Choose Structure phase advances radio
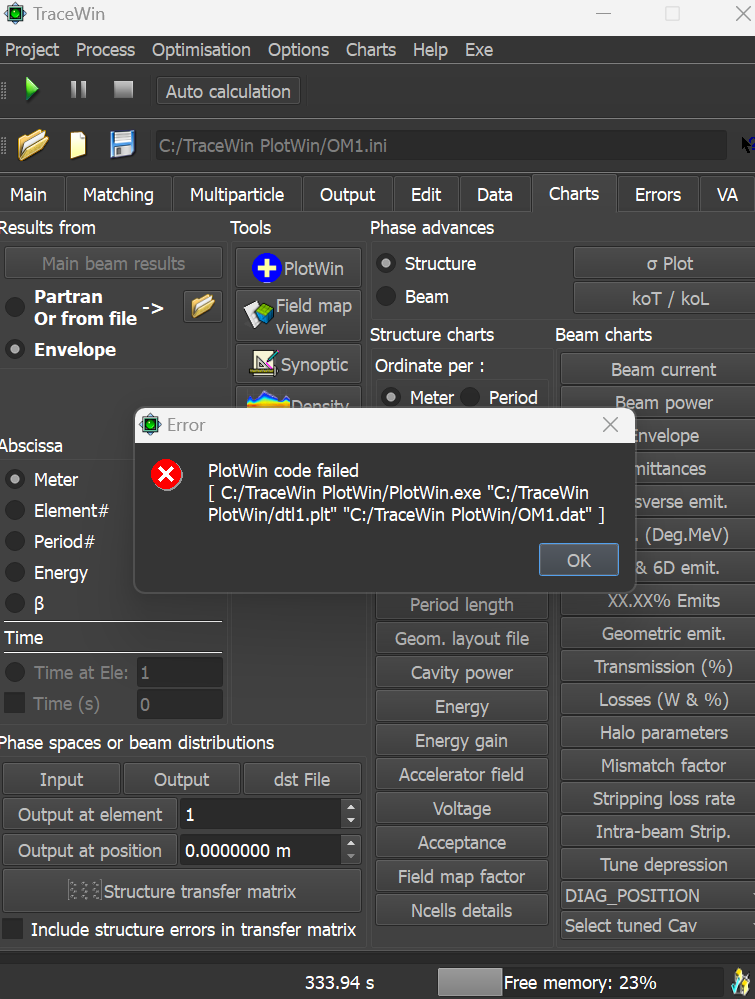This screenshot has height=999, width=755. point(385,263)
